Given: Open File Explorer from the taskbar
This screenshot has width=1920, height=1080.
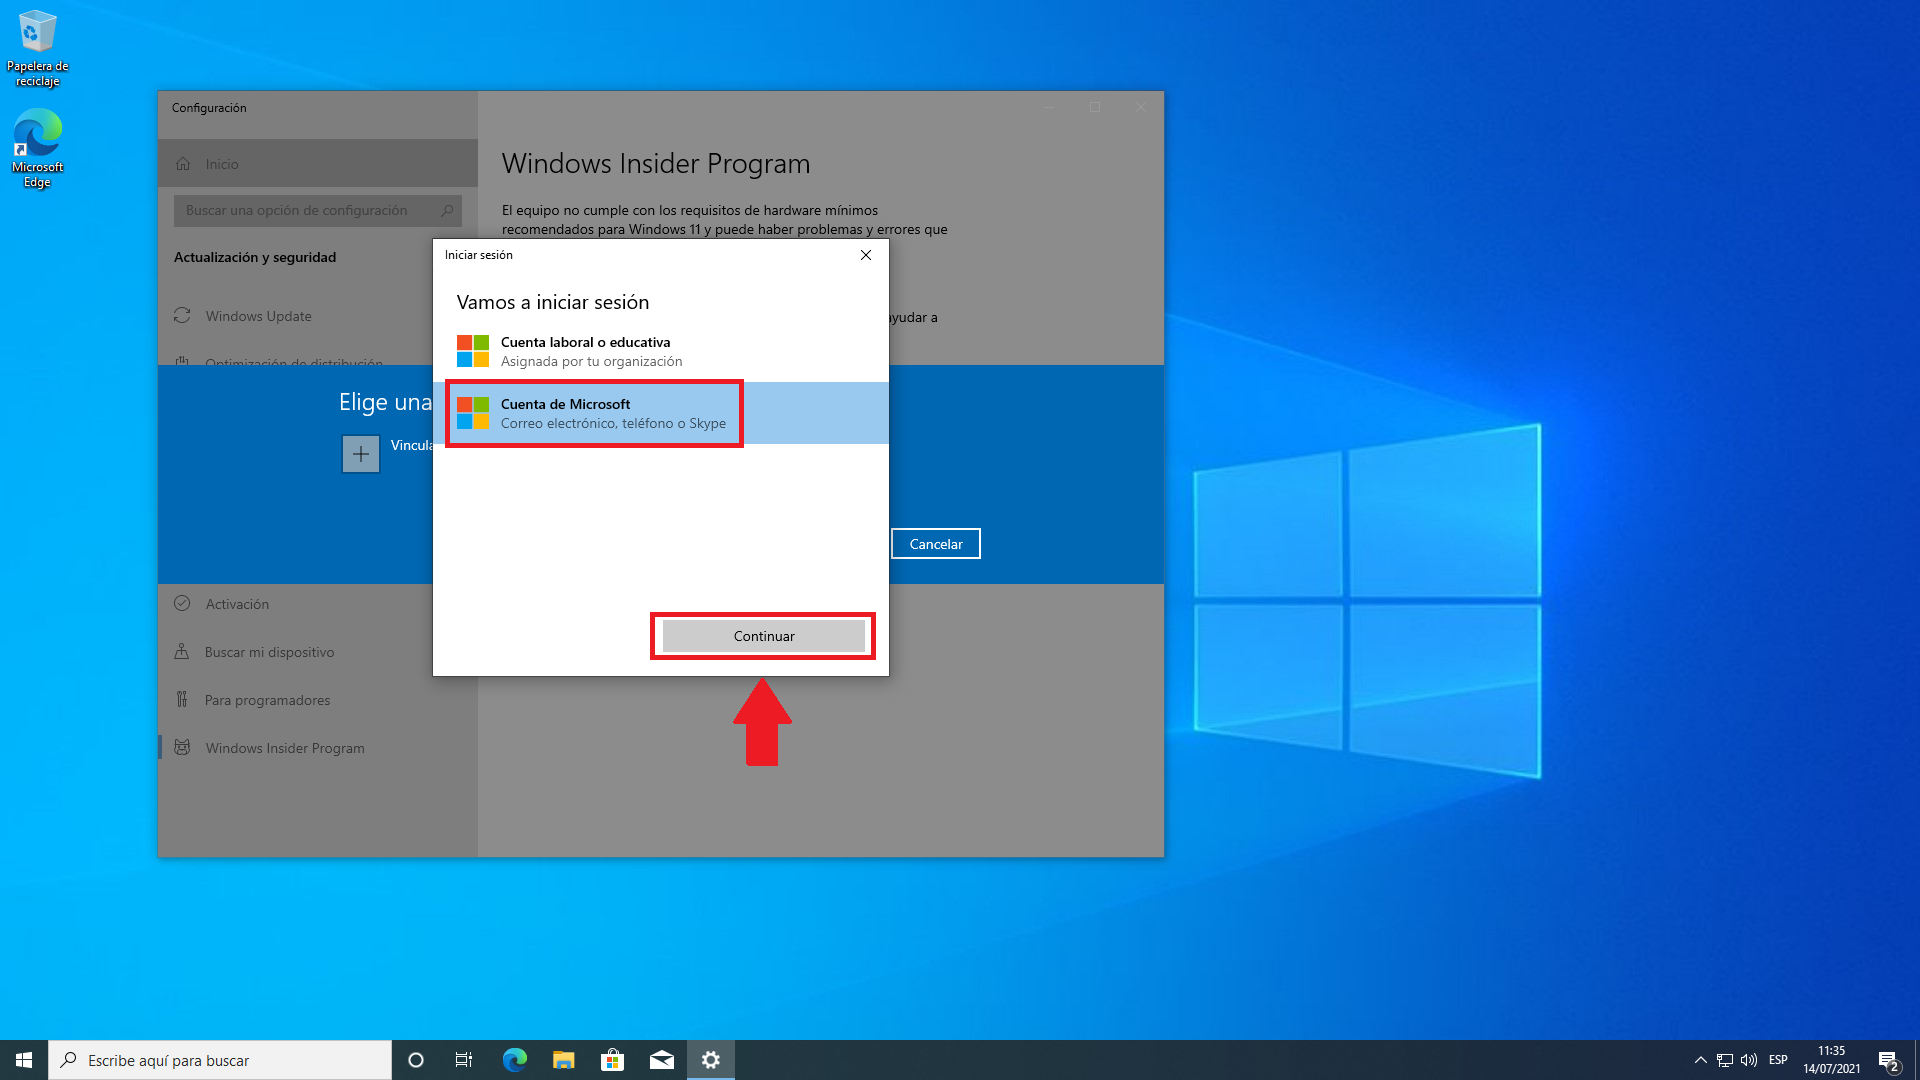Looking at the screenshot, I should point(564,1060).
